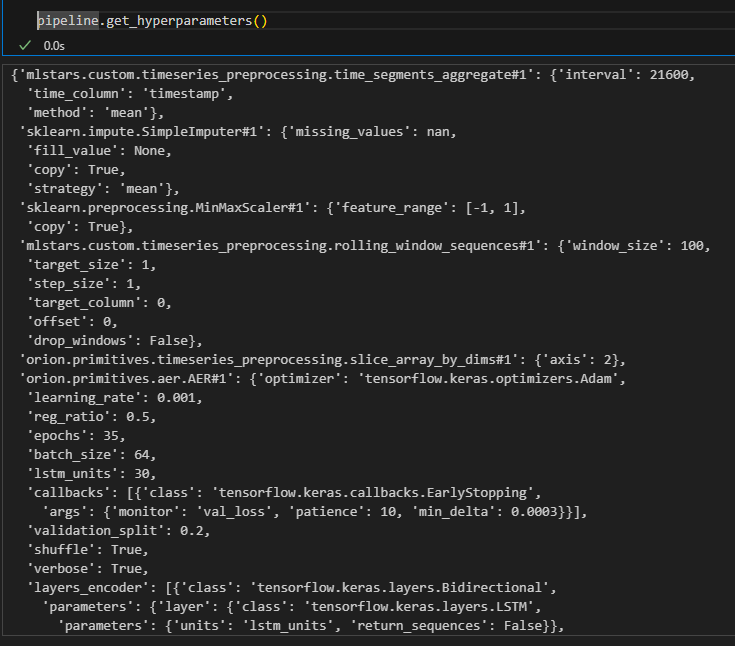Click 'tensorflow.keras.optimizers.Adam' optimizer value

(488, 379)
